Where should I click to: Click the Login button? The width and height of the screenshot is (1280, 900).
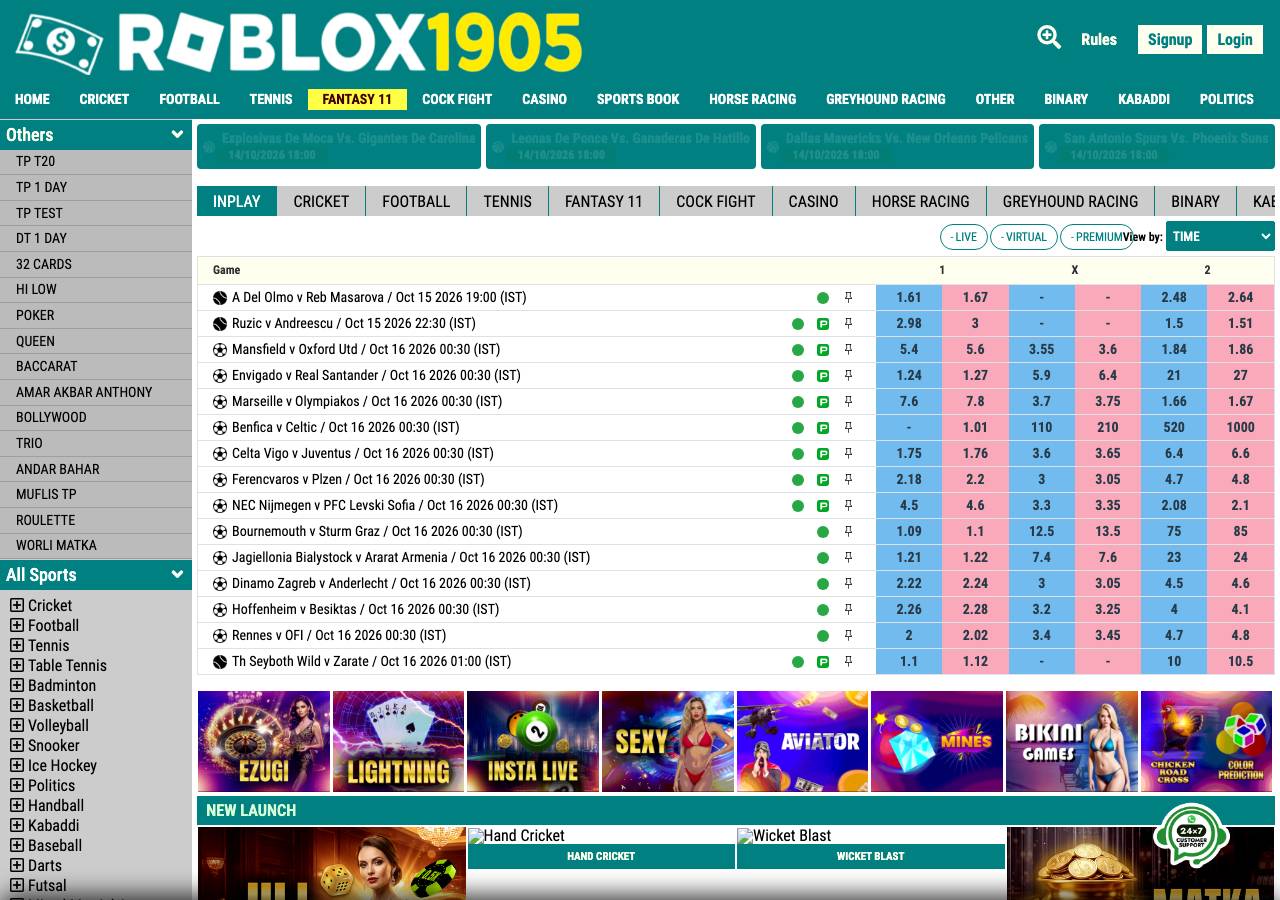(1235, 39)
